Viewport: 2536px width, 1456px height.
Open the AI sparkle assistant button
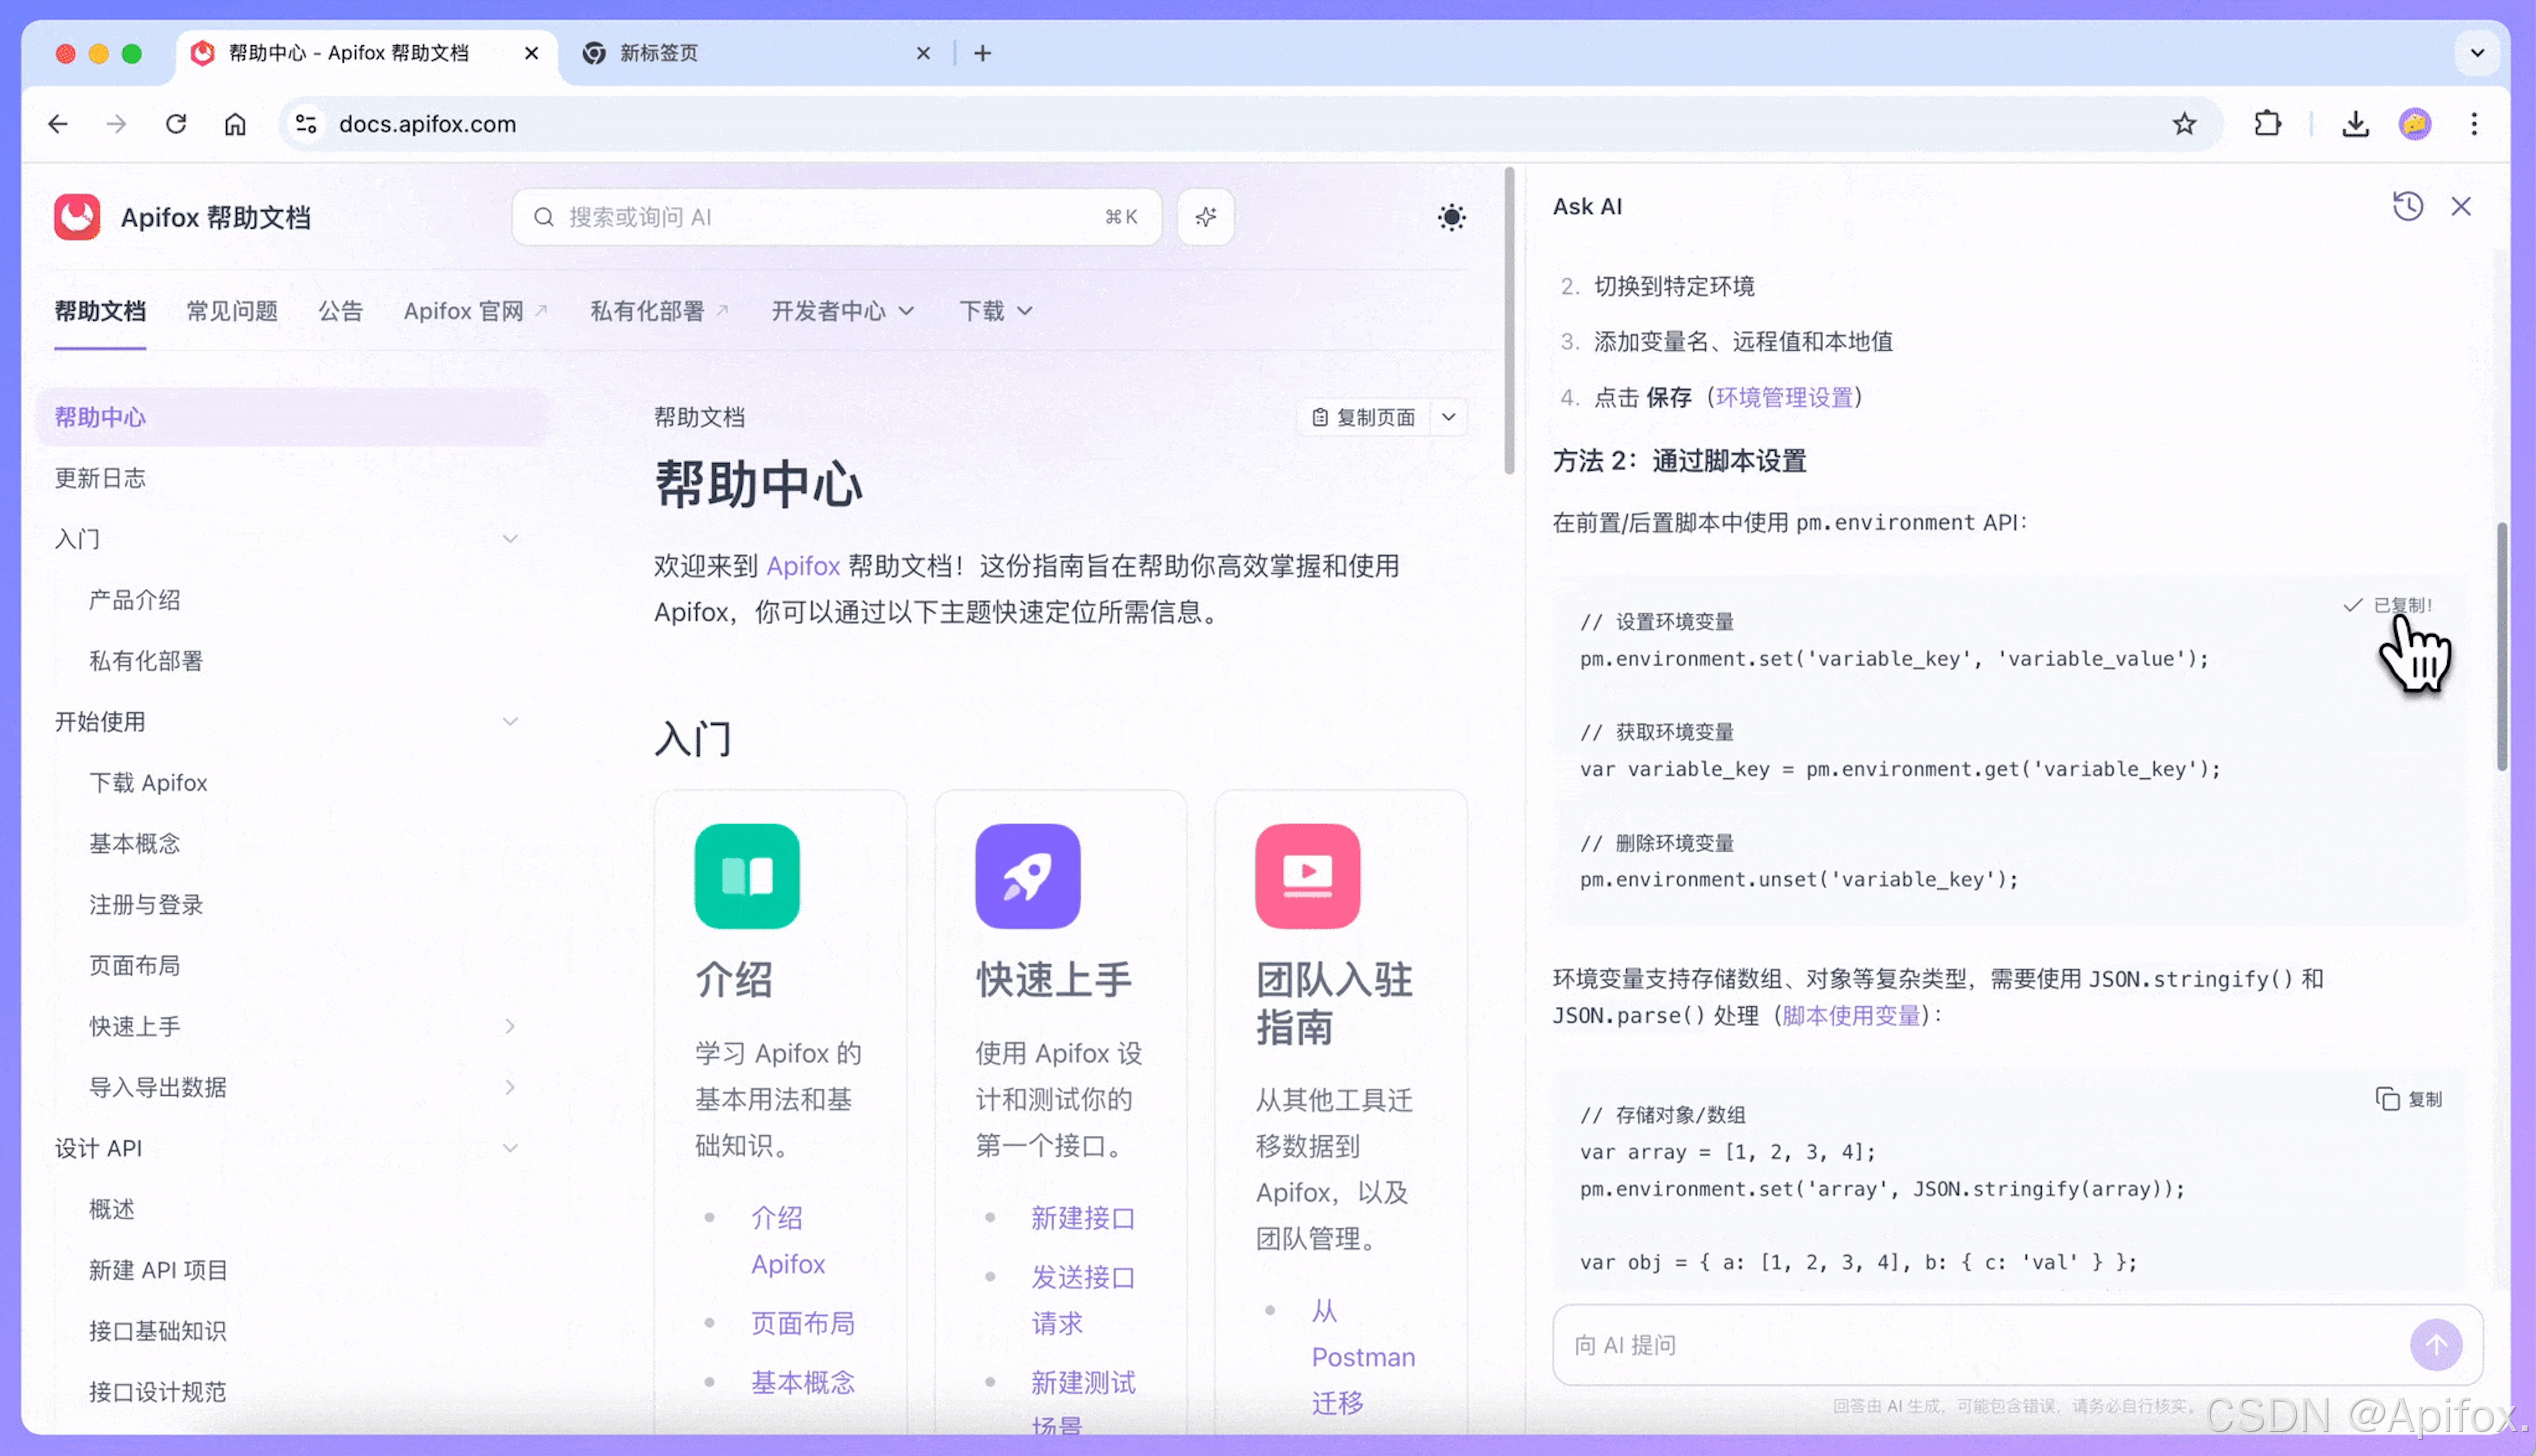[1205, 217]
